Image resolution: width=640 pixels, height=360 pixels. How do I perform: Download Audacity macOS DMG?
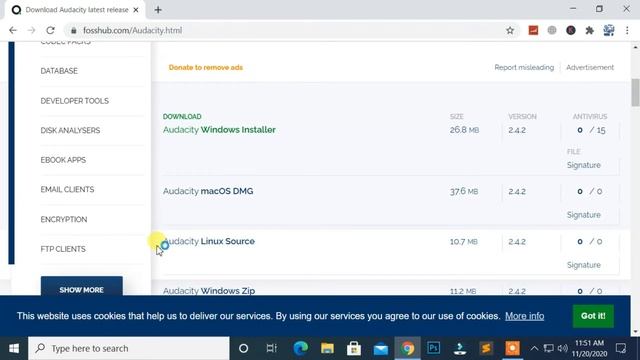click(x=208, y=191)
